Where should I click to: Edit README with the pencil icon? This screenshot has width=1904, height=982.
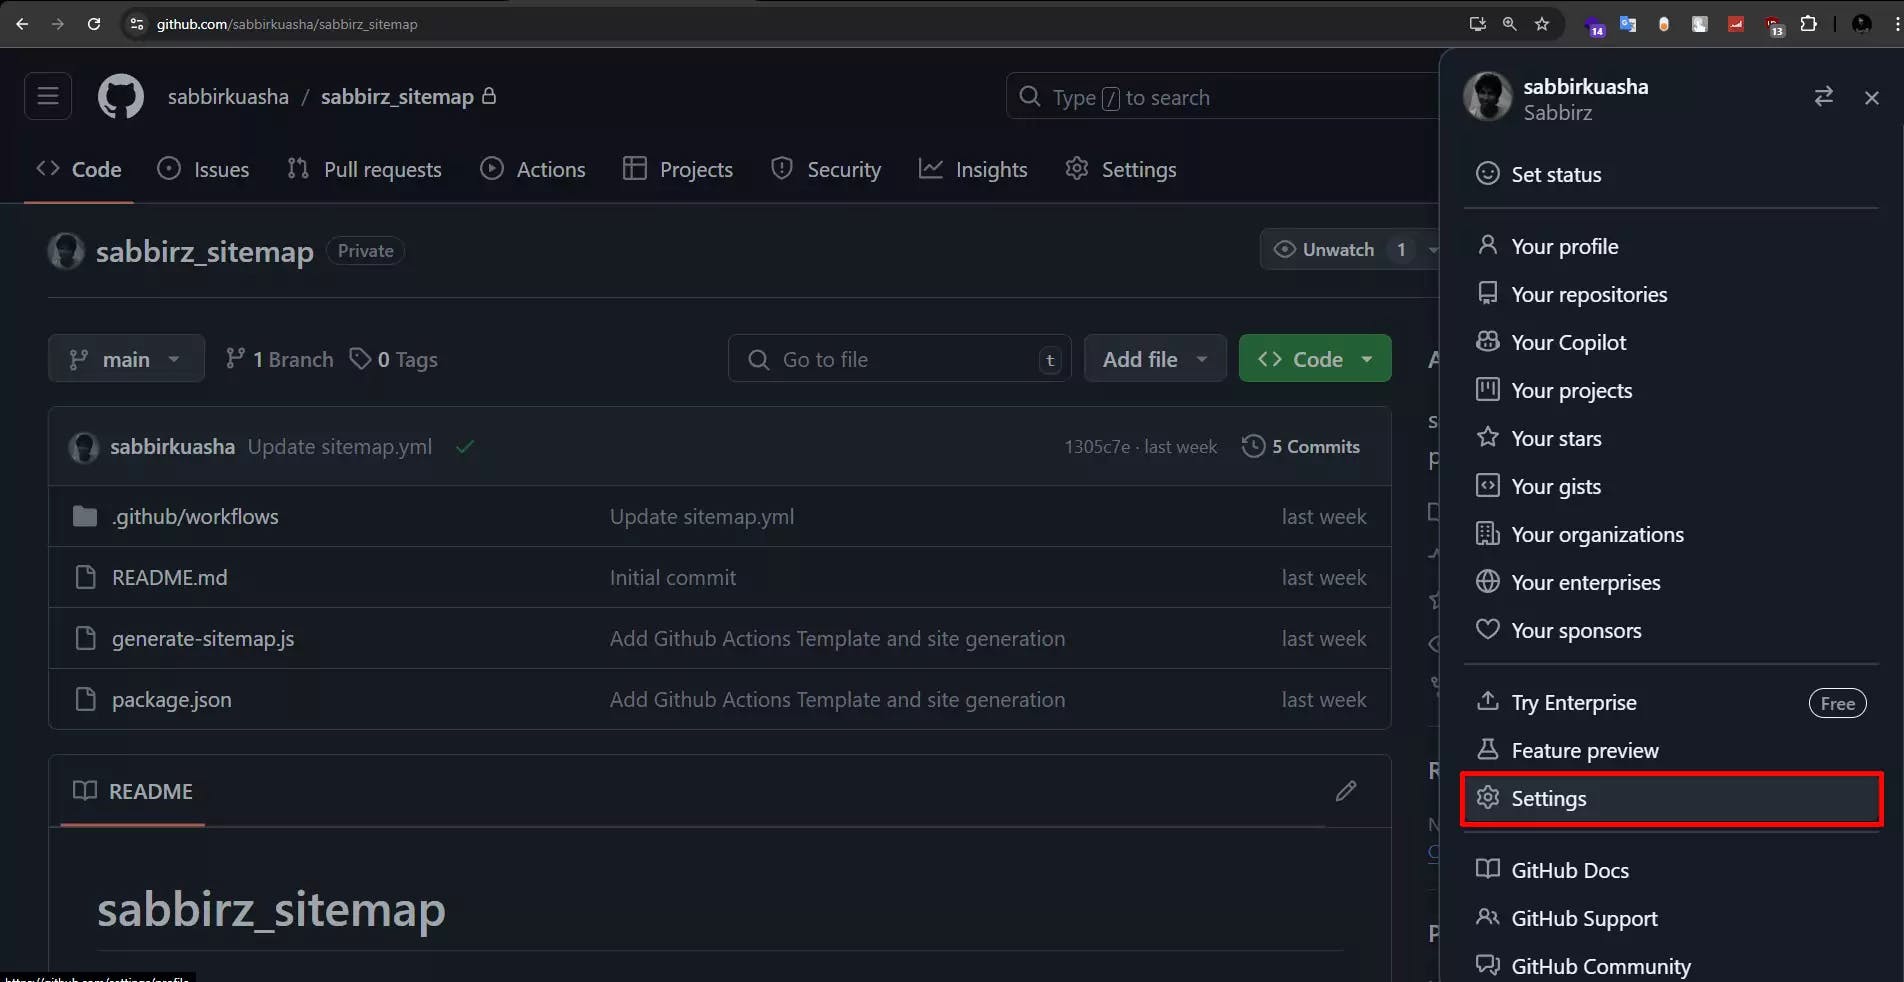[1346, 791]
